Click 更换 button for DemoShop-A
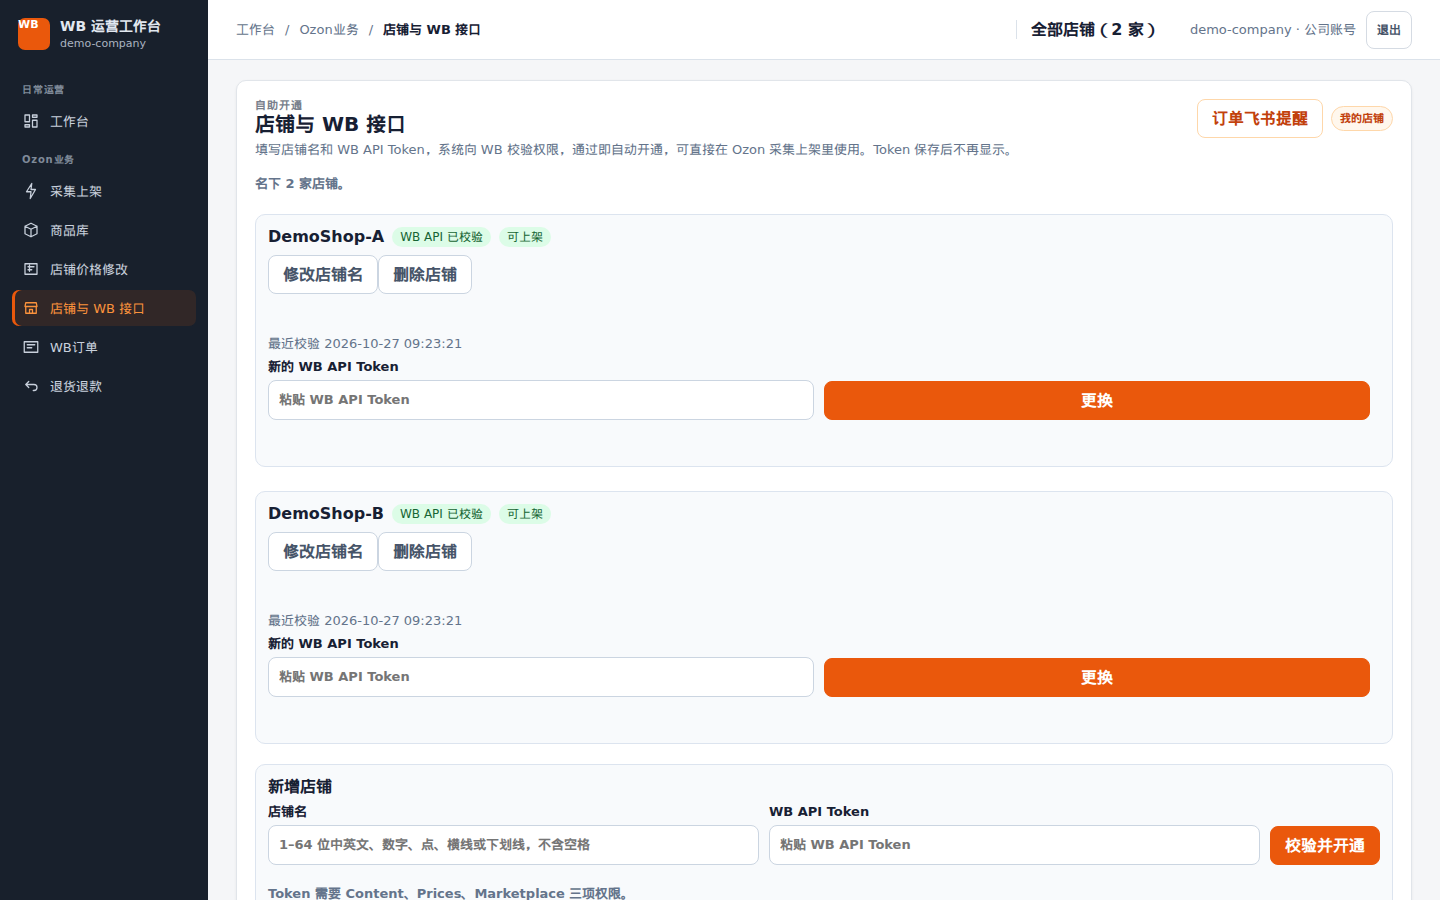The image size is (1440, 900). click(1097, 401)
